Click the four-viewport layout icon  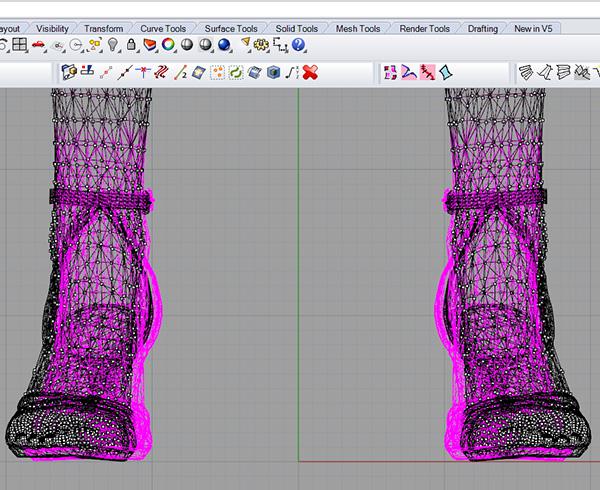[19, 46]
